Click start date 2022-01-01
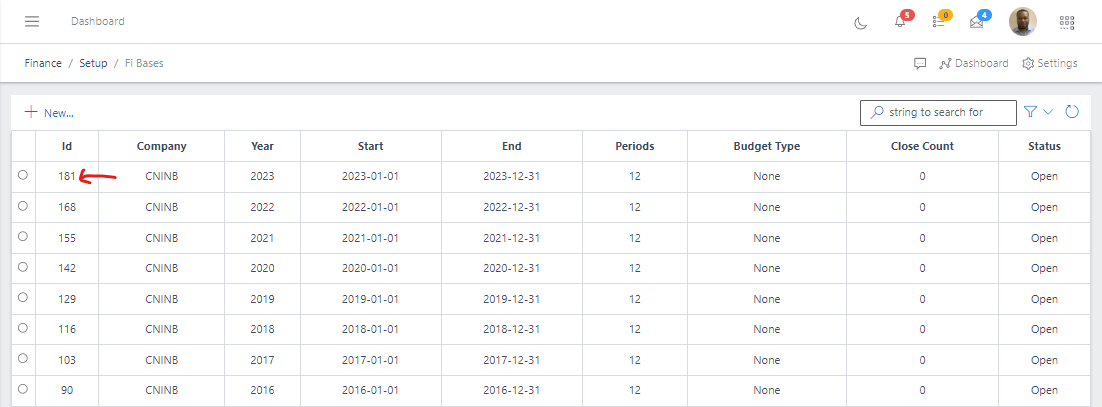This screenshot has width=1102, height=407. pyautogui.click(x=370, y=207)
